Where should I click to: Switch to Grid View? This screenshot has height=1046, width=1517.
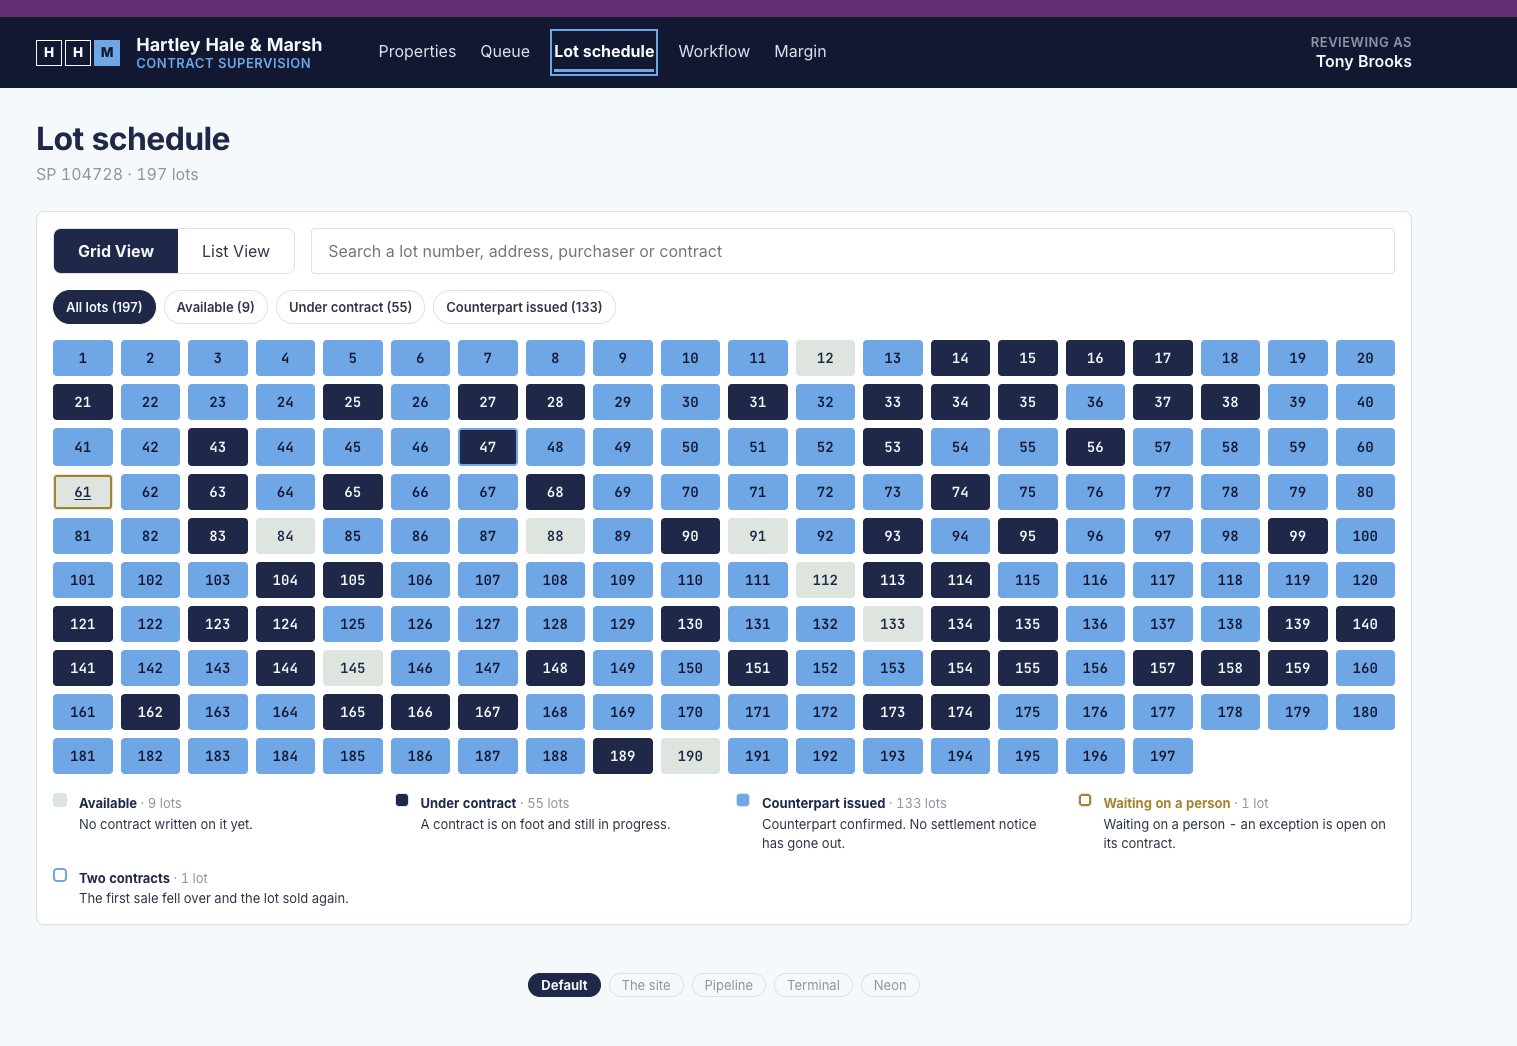click(116, 251)
